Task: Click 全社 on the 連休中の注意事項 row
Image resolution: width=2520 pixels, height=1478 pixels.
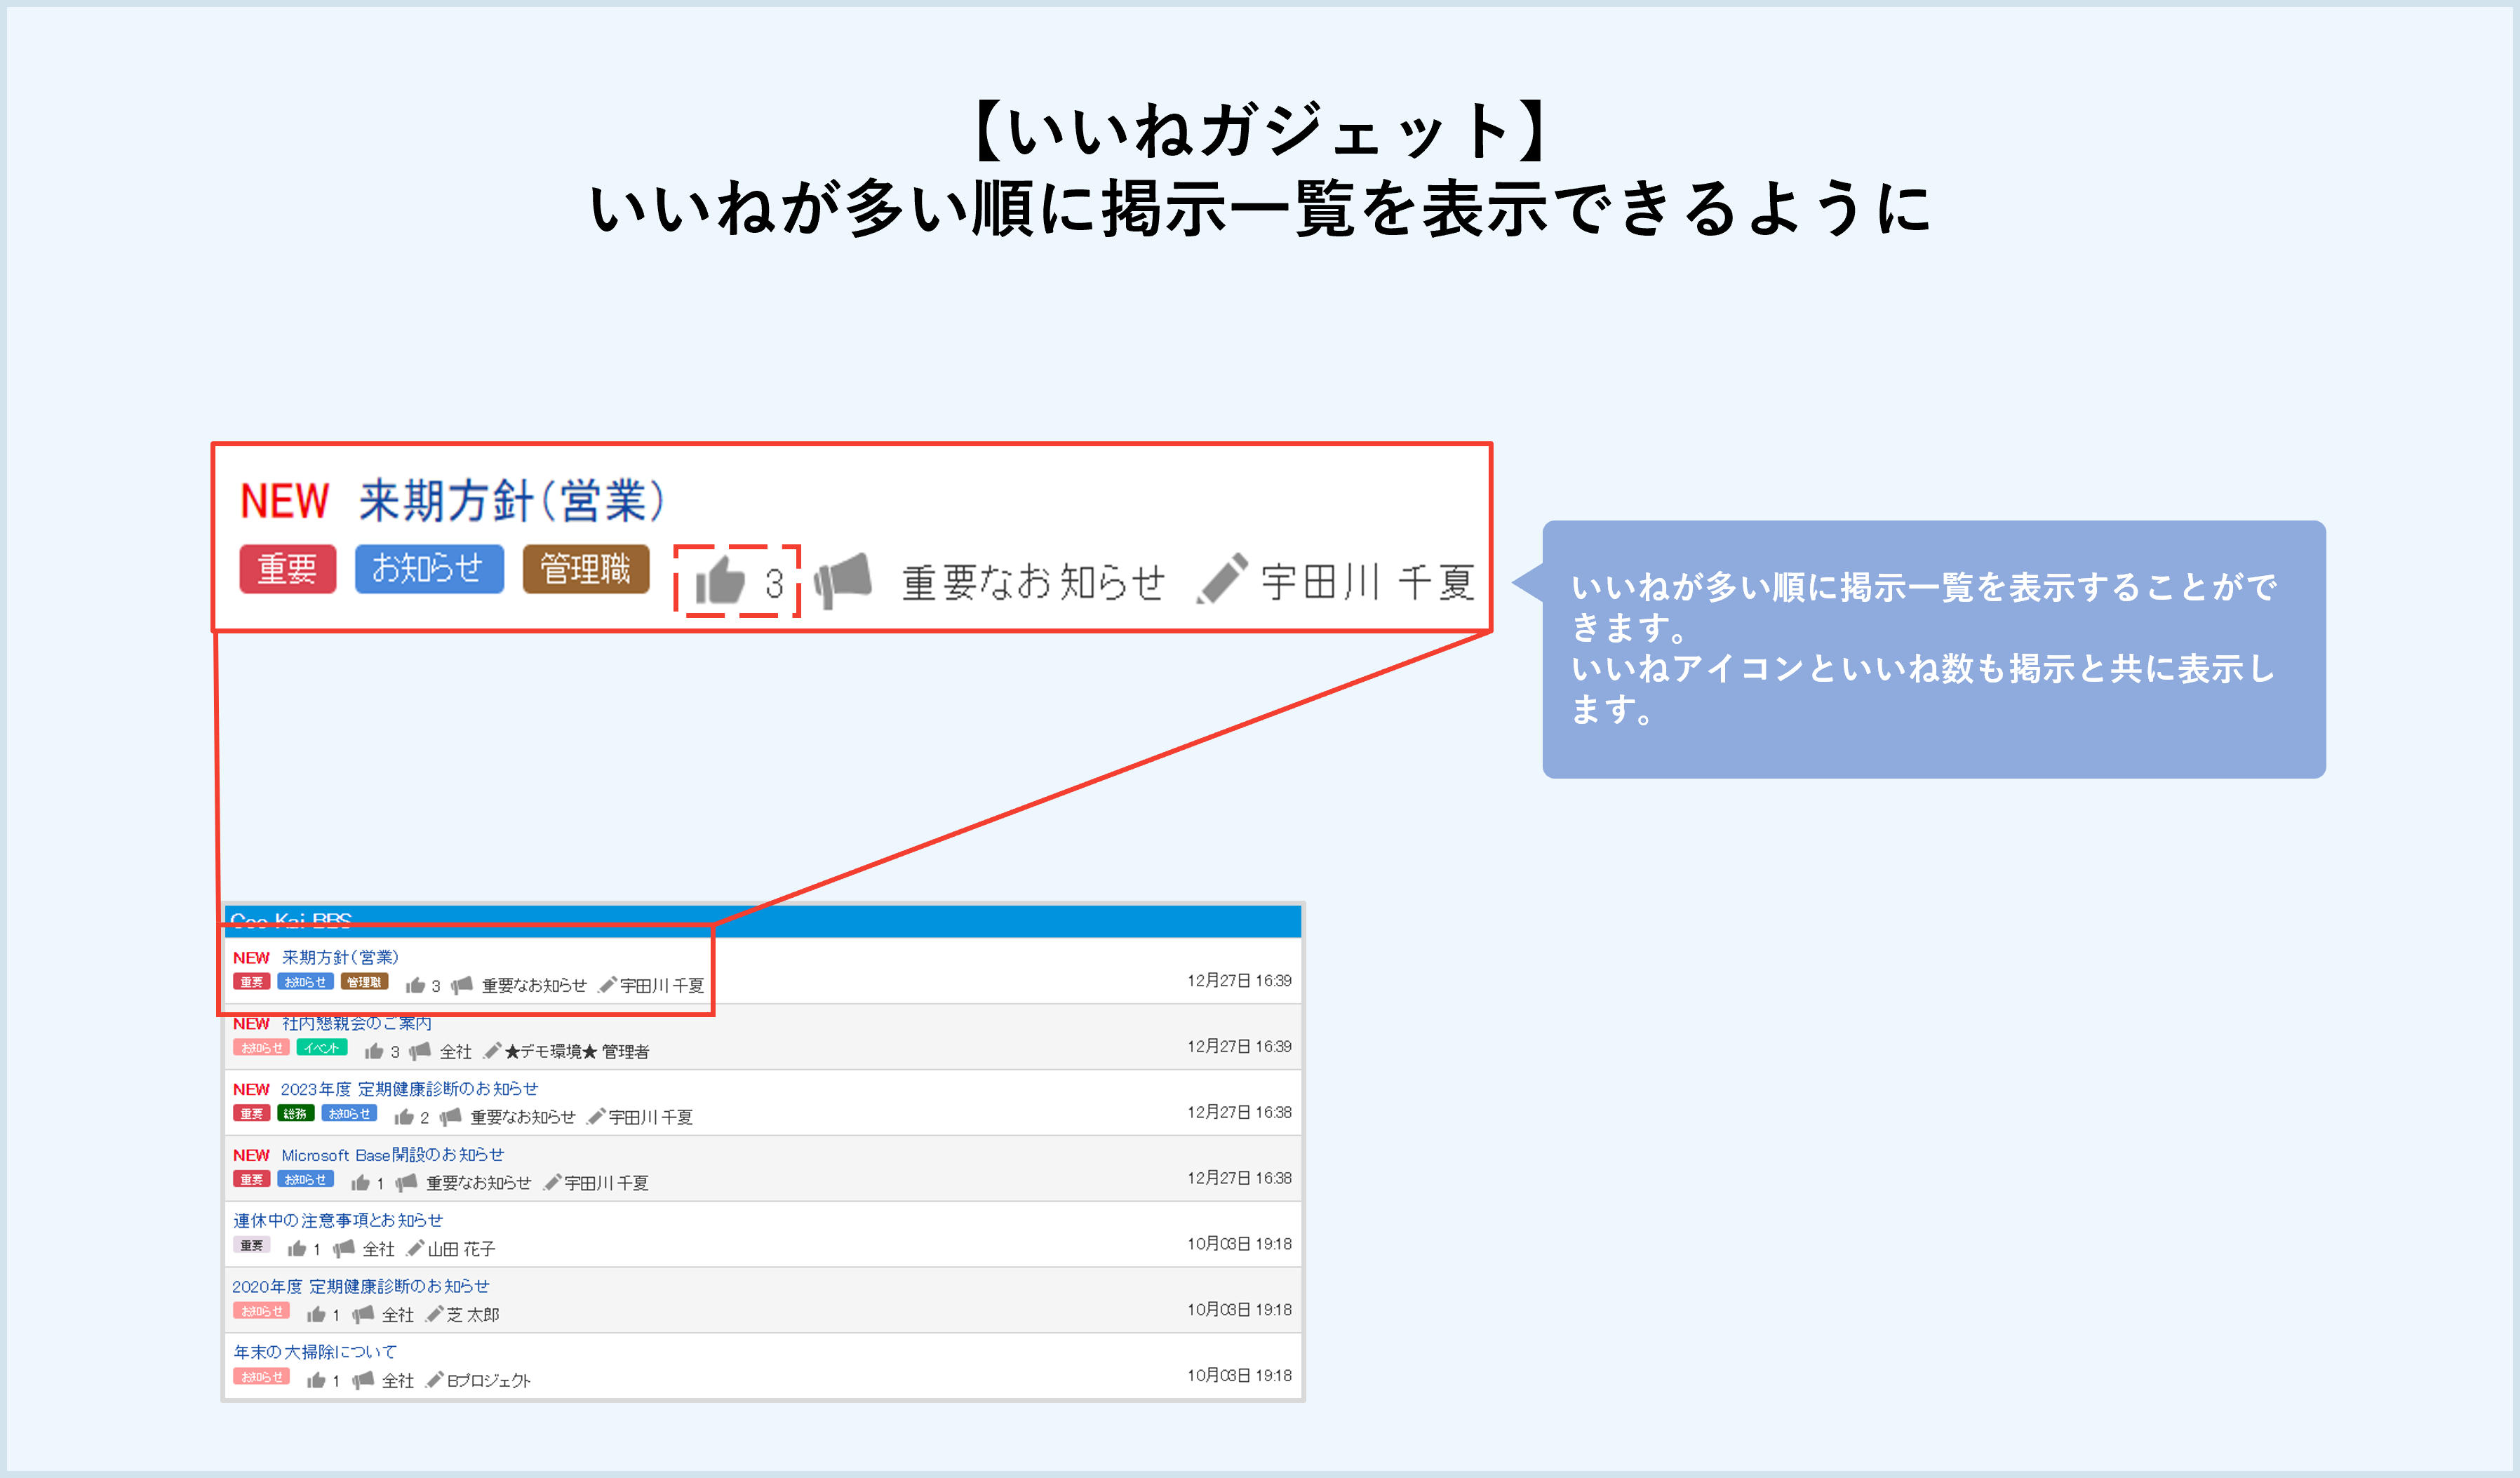Action: 379,1249
